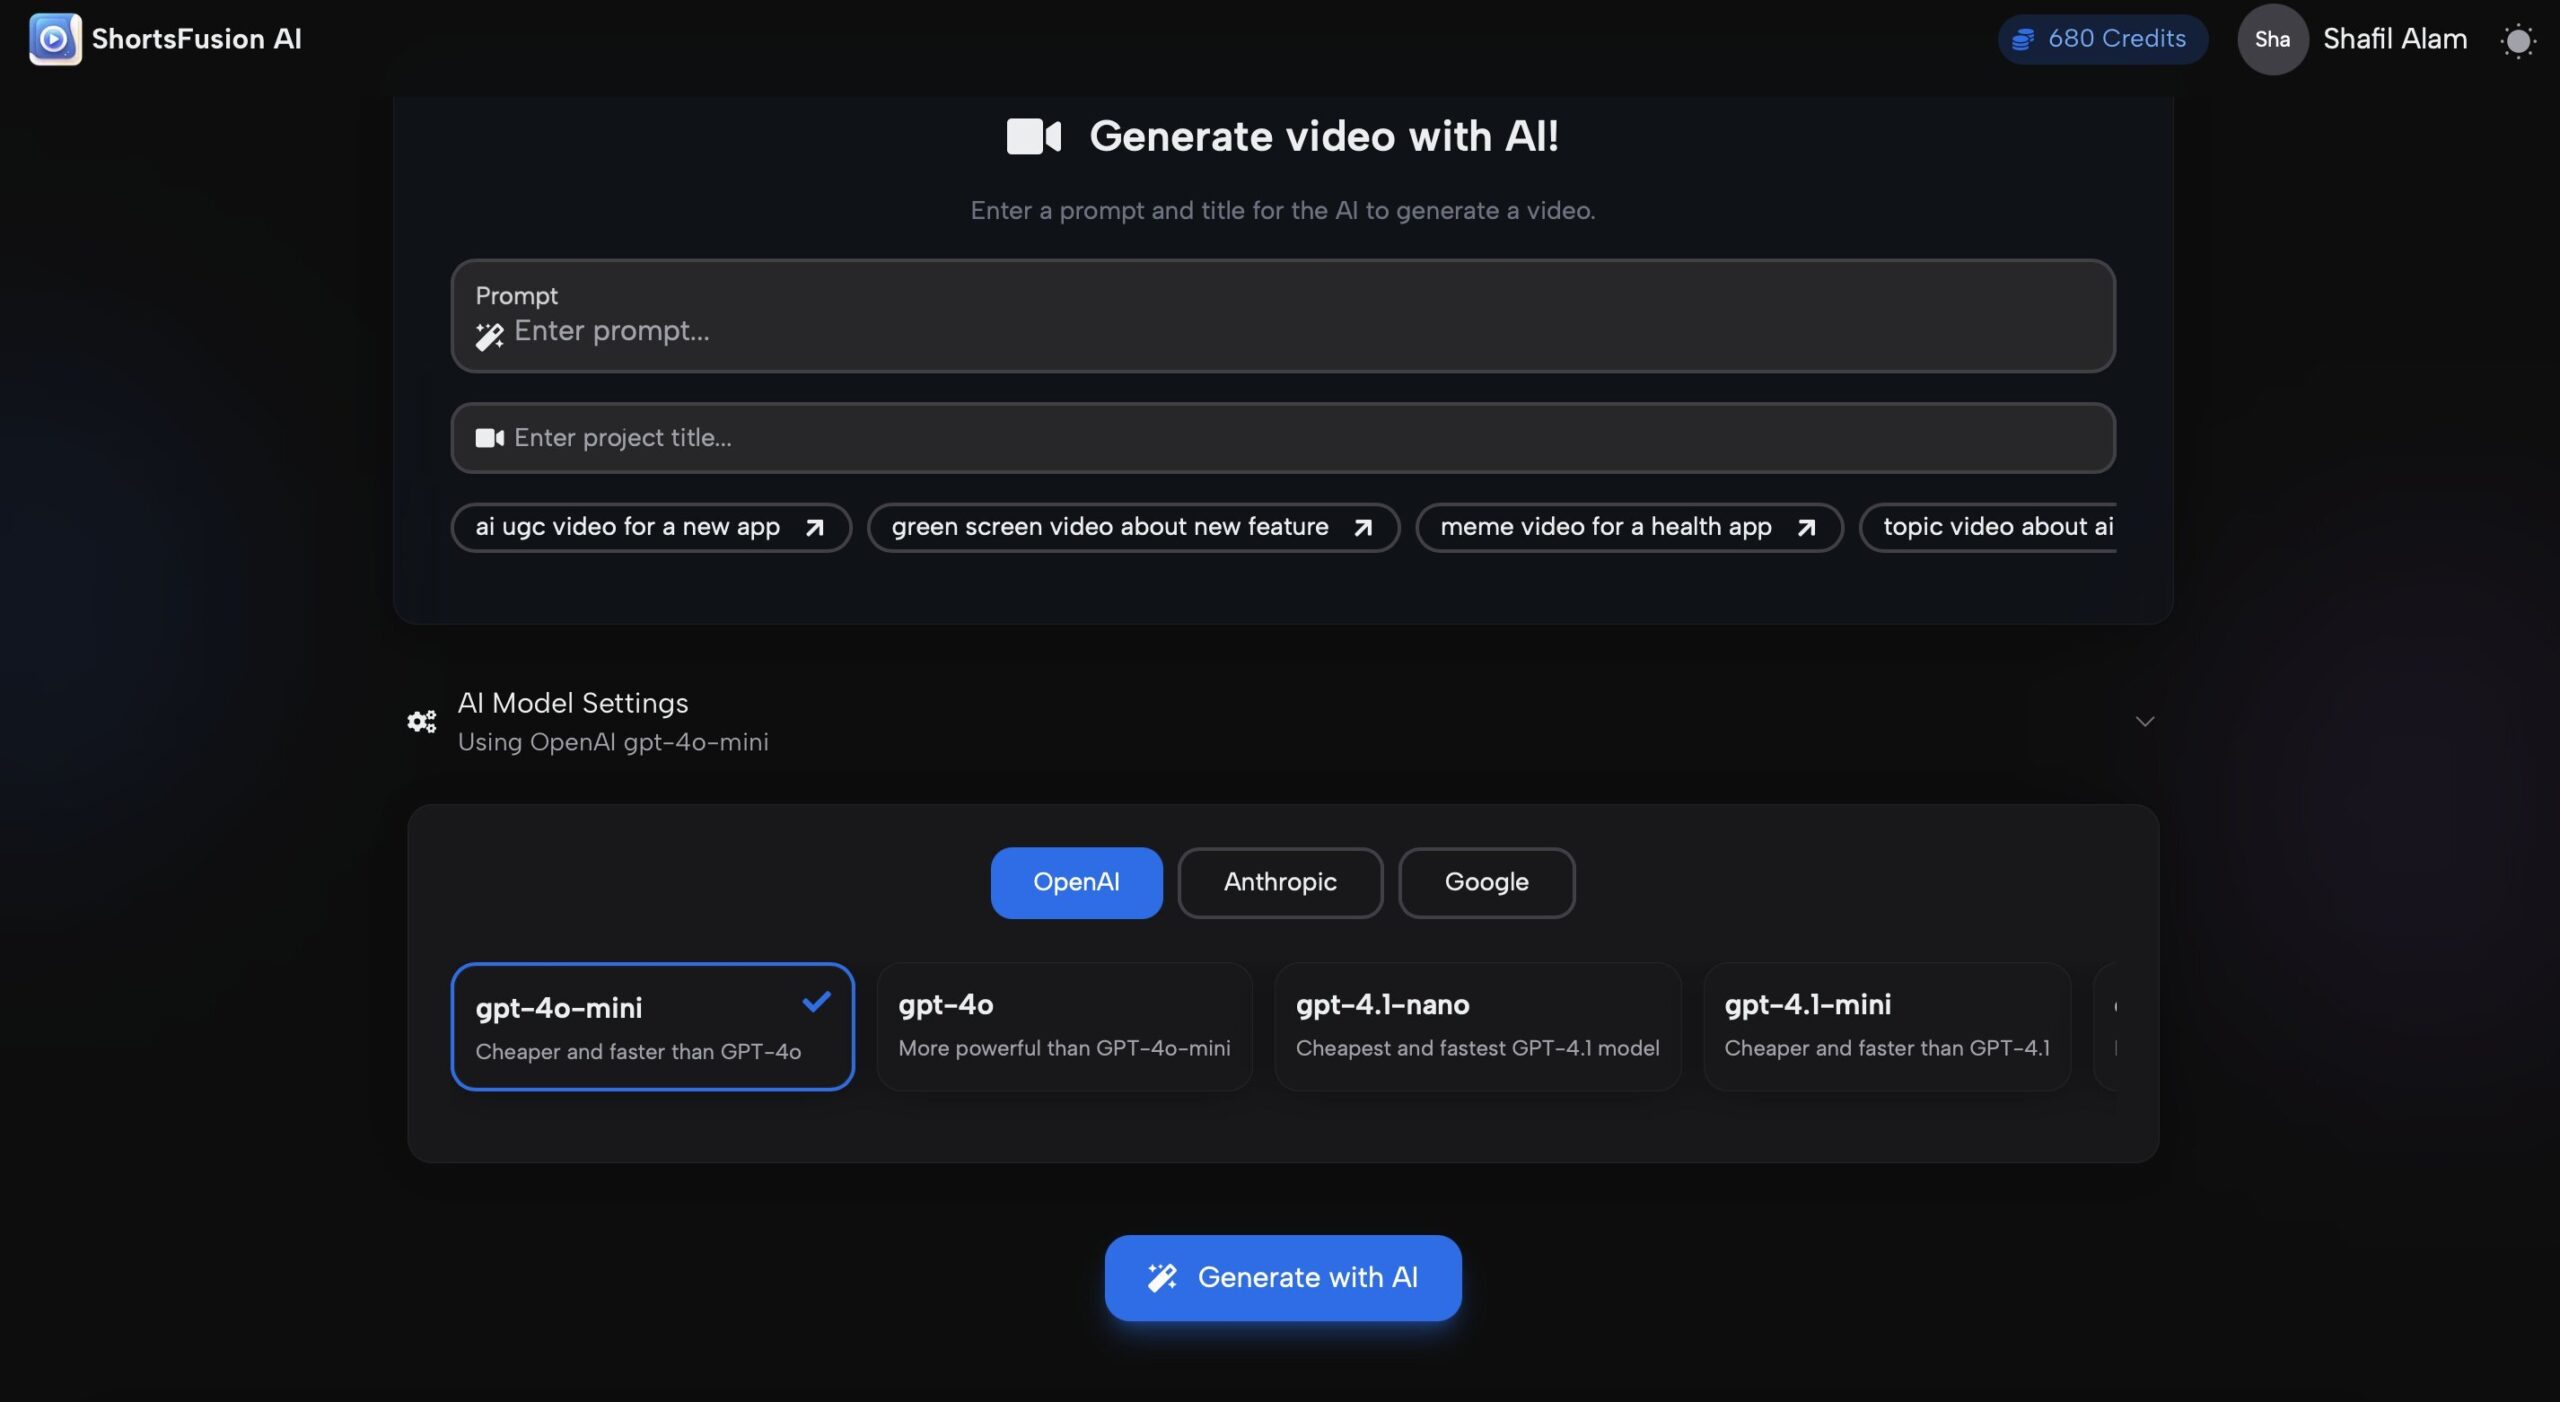Focus the Enter prompt text field
This screenshot has height=1402, width=2560.
[x=1283, y=316]
